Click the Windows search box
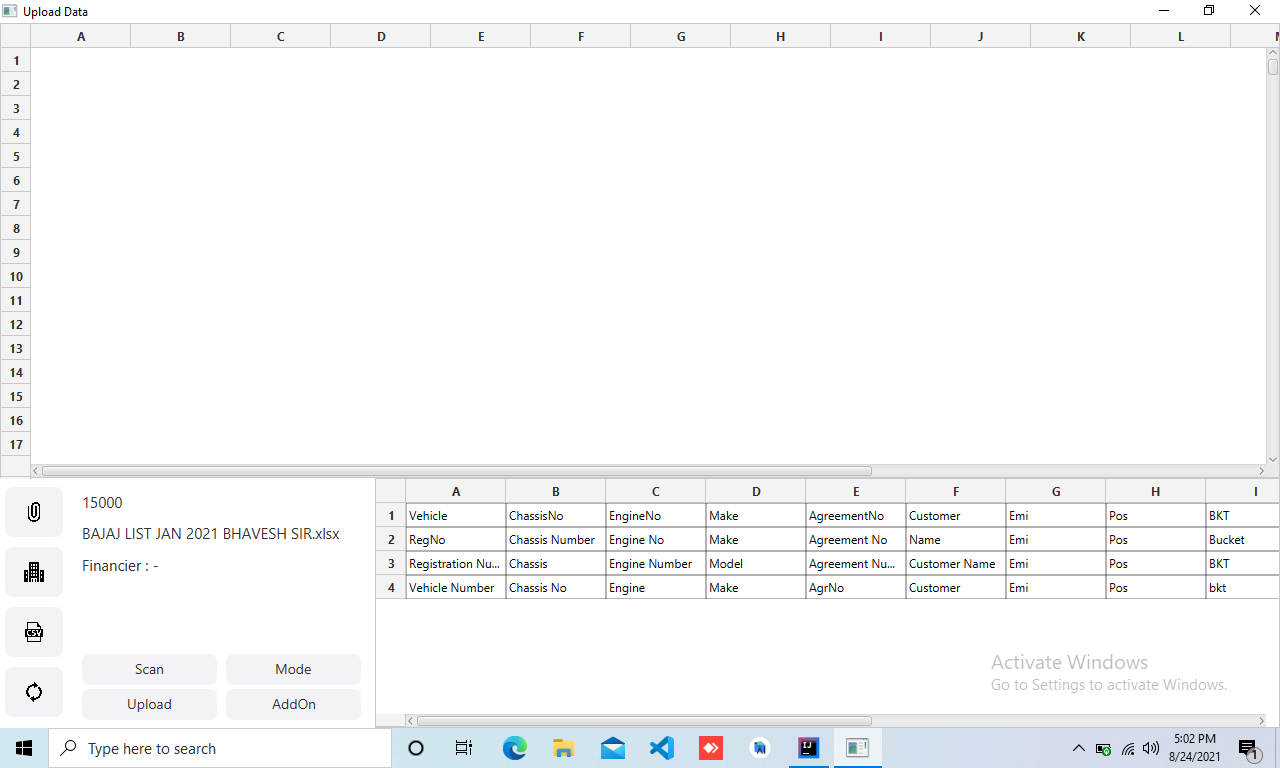The width and height of the screenshot is (1280, 768). pyautogui.click(x=220, y=747)
